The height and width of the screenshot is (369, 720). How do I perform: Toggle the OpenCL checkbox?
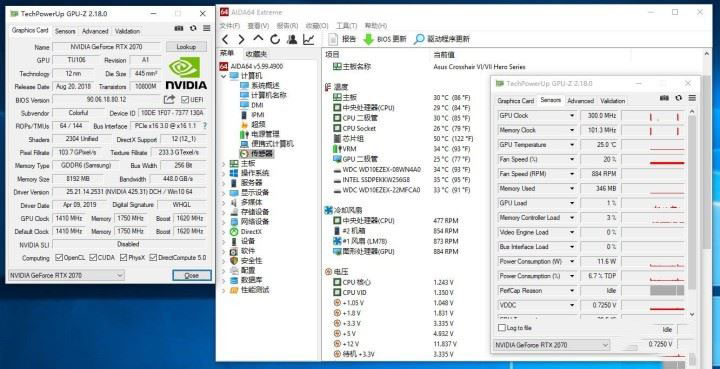(59, 257)
